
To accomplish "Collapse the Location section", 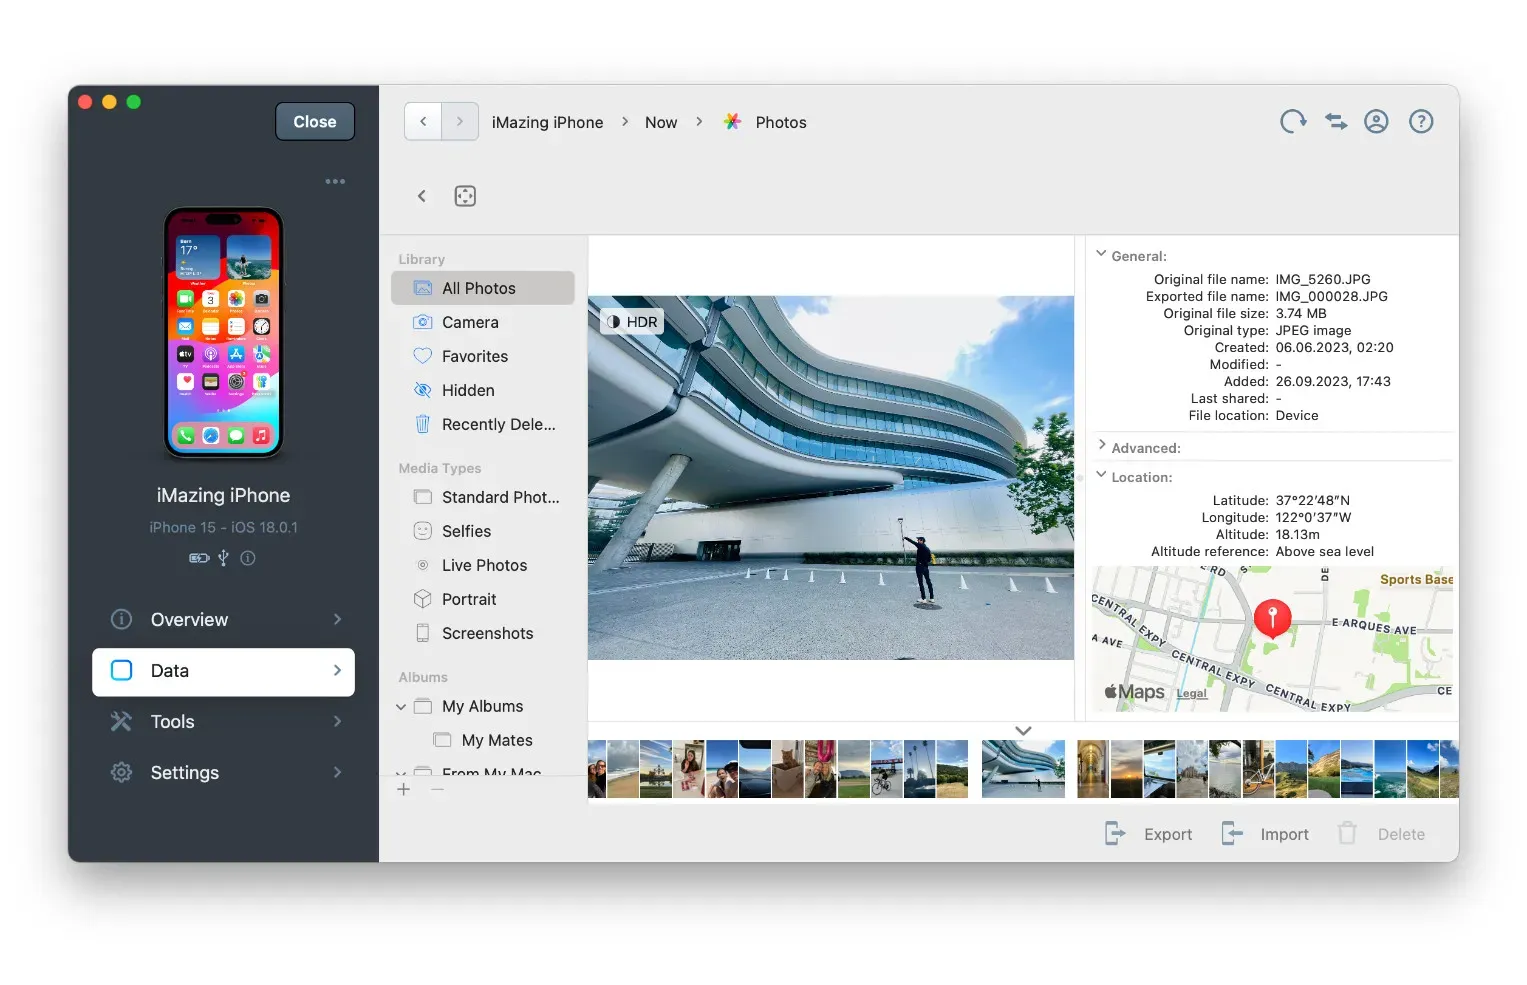I will (x=1102, y=476).
